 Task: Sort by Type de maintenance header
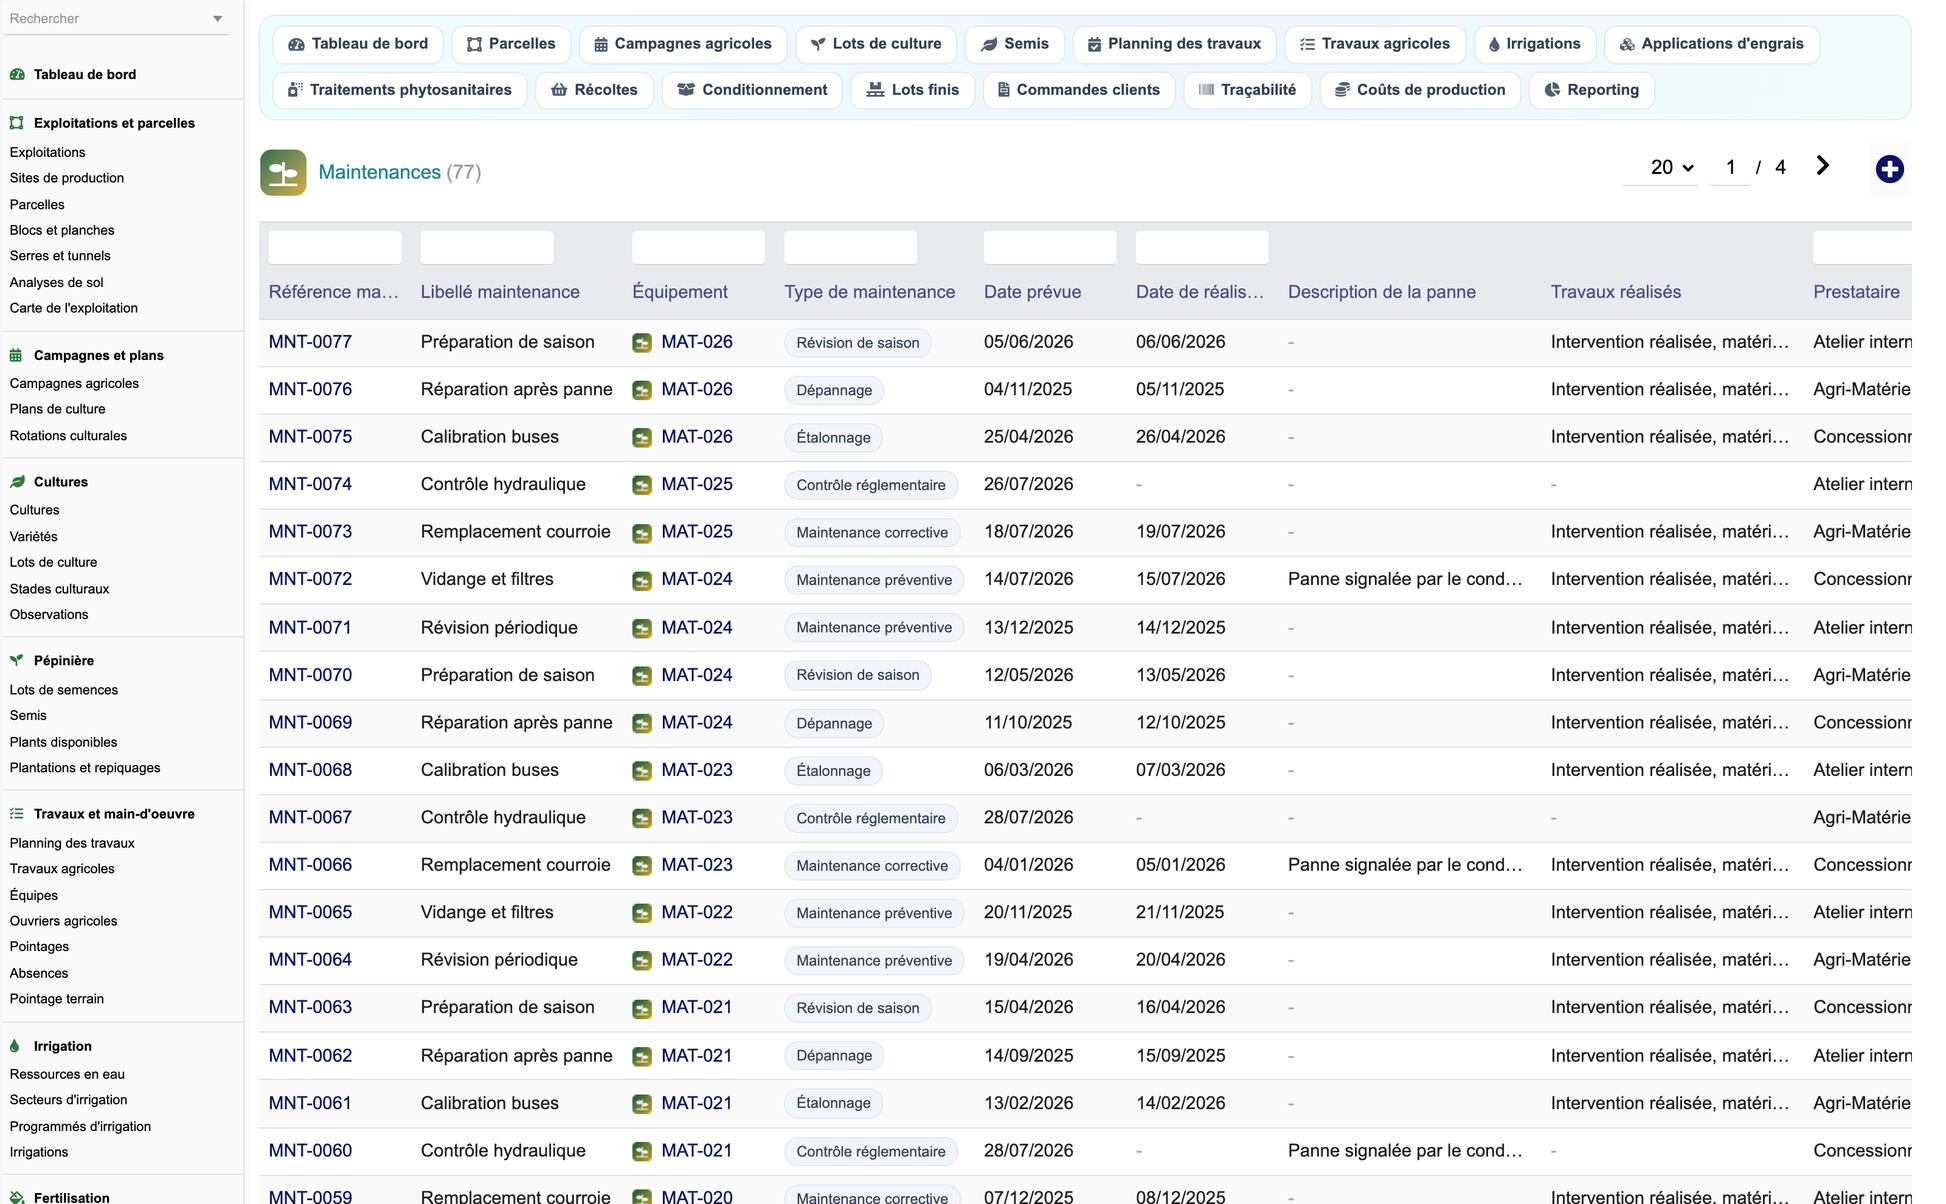(870, 292)
